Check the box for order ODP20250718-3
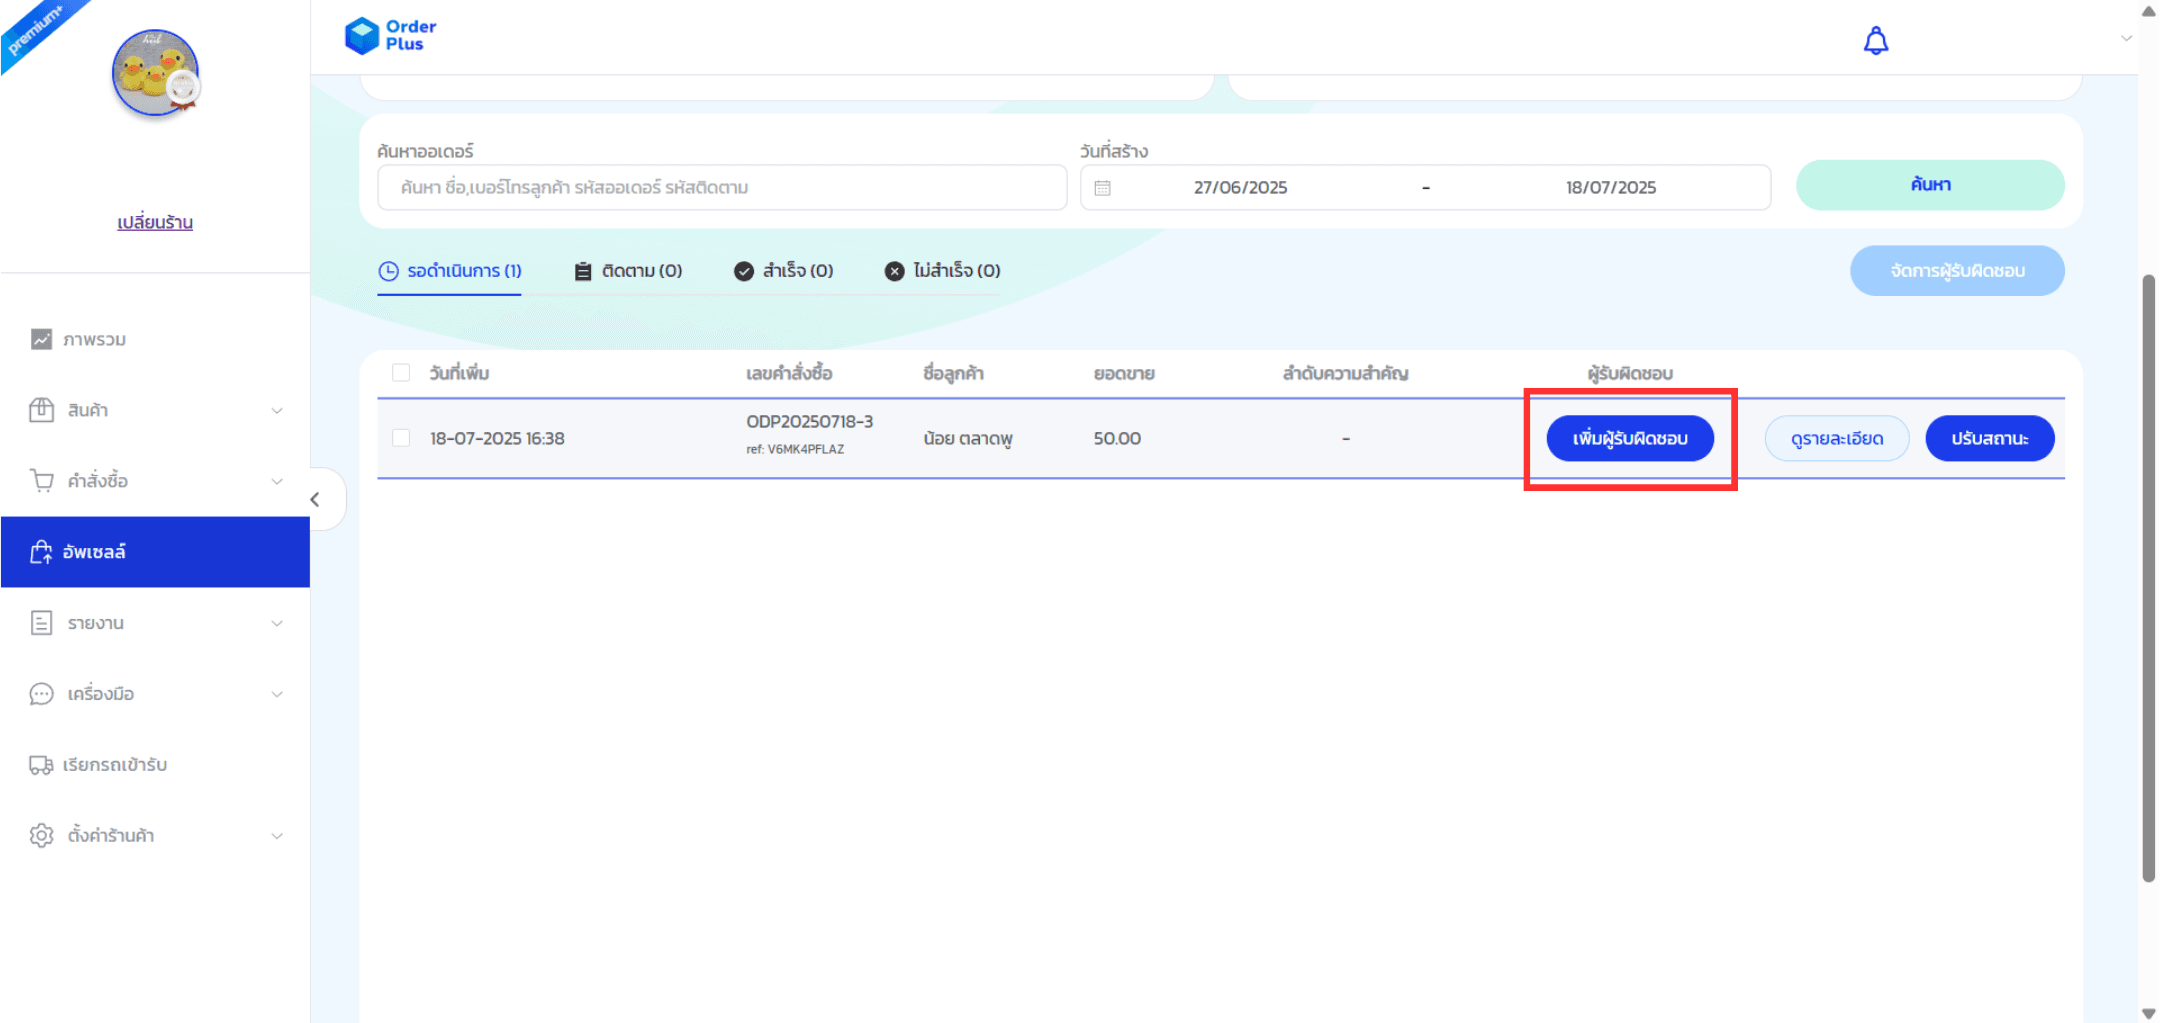2160x1023 pixels. (401, 438)
